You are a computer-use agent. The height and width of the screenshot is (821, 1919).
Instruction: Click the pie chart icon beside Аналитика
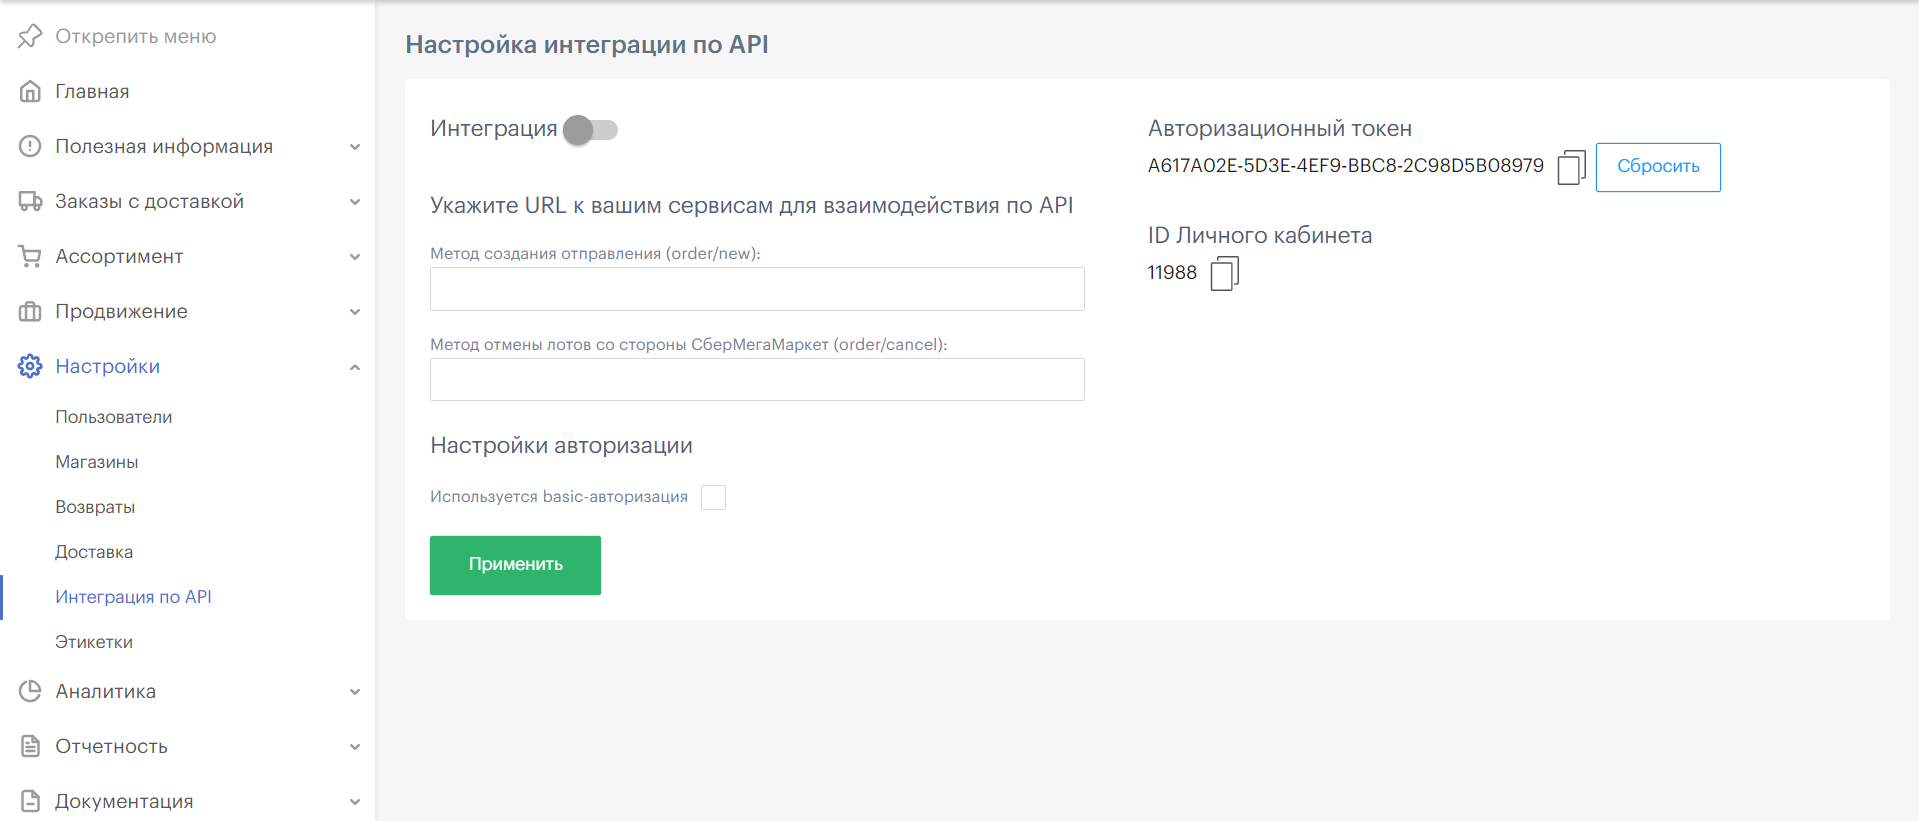coord(30,691)
